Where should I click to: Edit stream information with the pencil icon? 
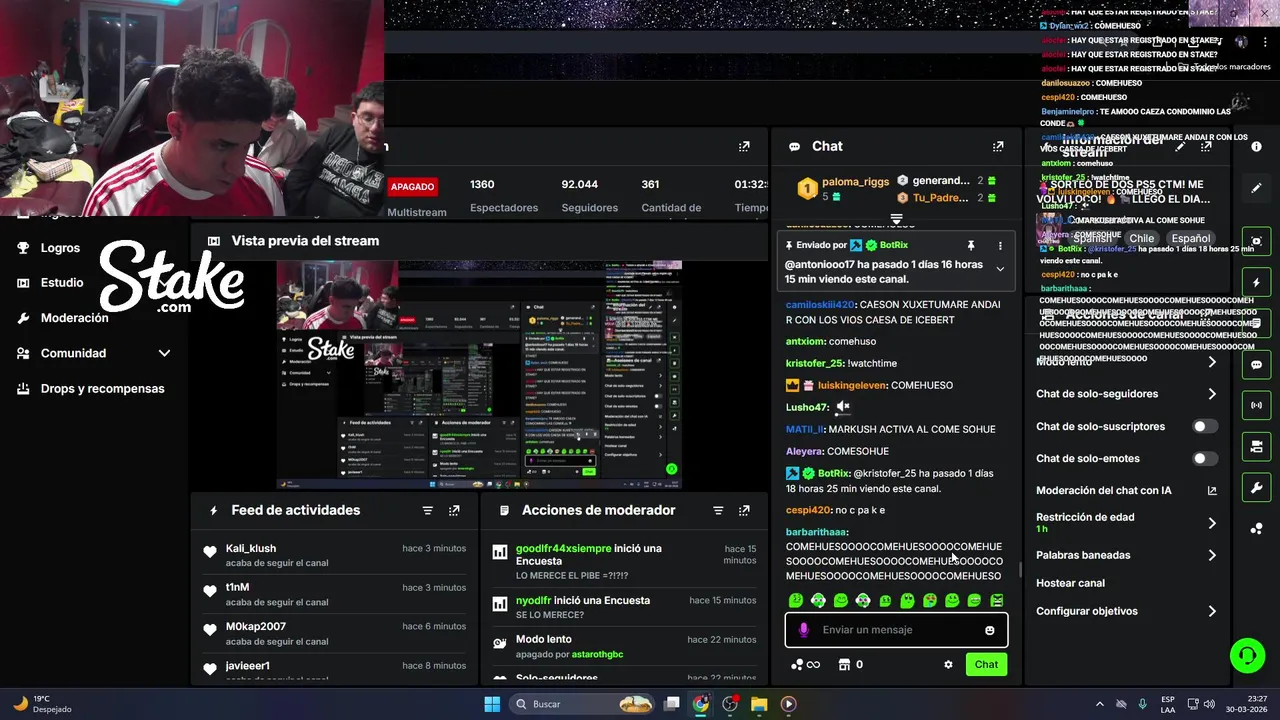(1180, 146)
